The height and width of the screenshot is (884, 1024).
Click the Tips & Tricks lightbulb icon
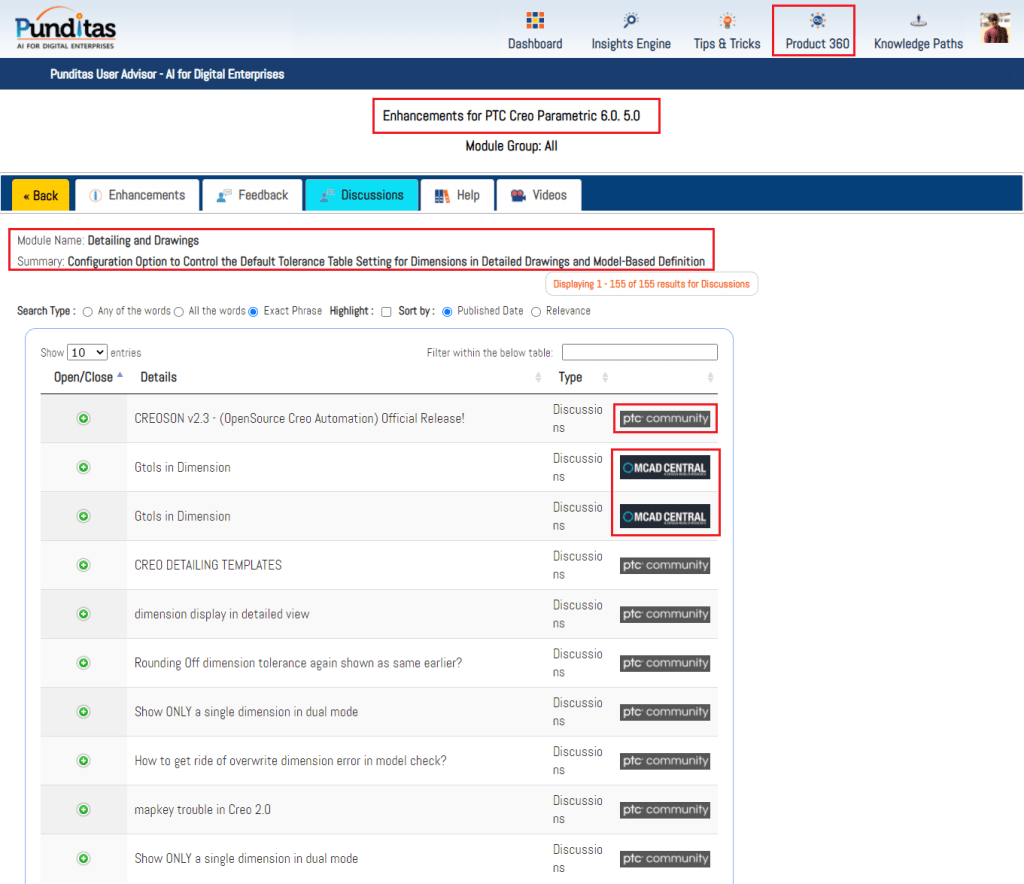point(727,21)
